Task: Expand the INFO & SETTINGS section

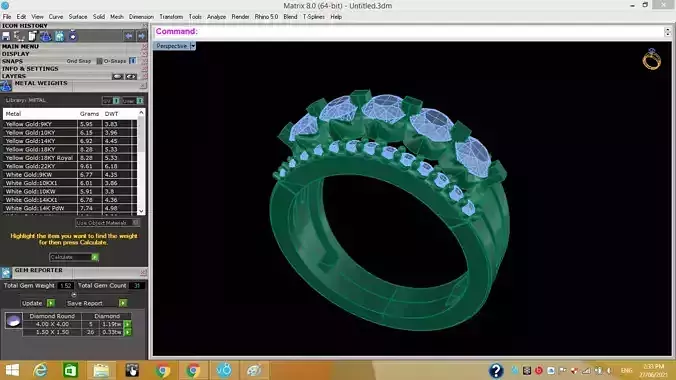Action: click(x=30, y=69)
